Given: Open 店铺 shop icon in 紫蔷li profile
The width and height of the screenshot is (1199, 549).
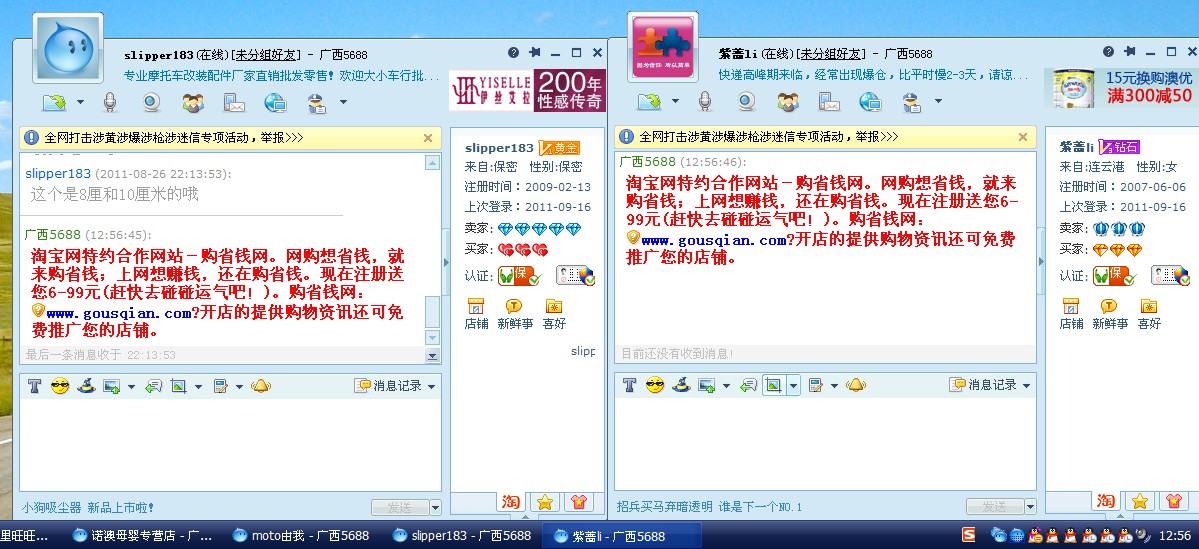Looking at the screenshot, I should tap(1071, 313).
